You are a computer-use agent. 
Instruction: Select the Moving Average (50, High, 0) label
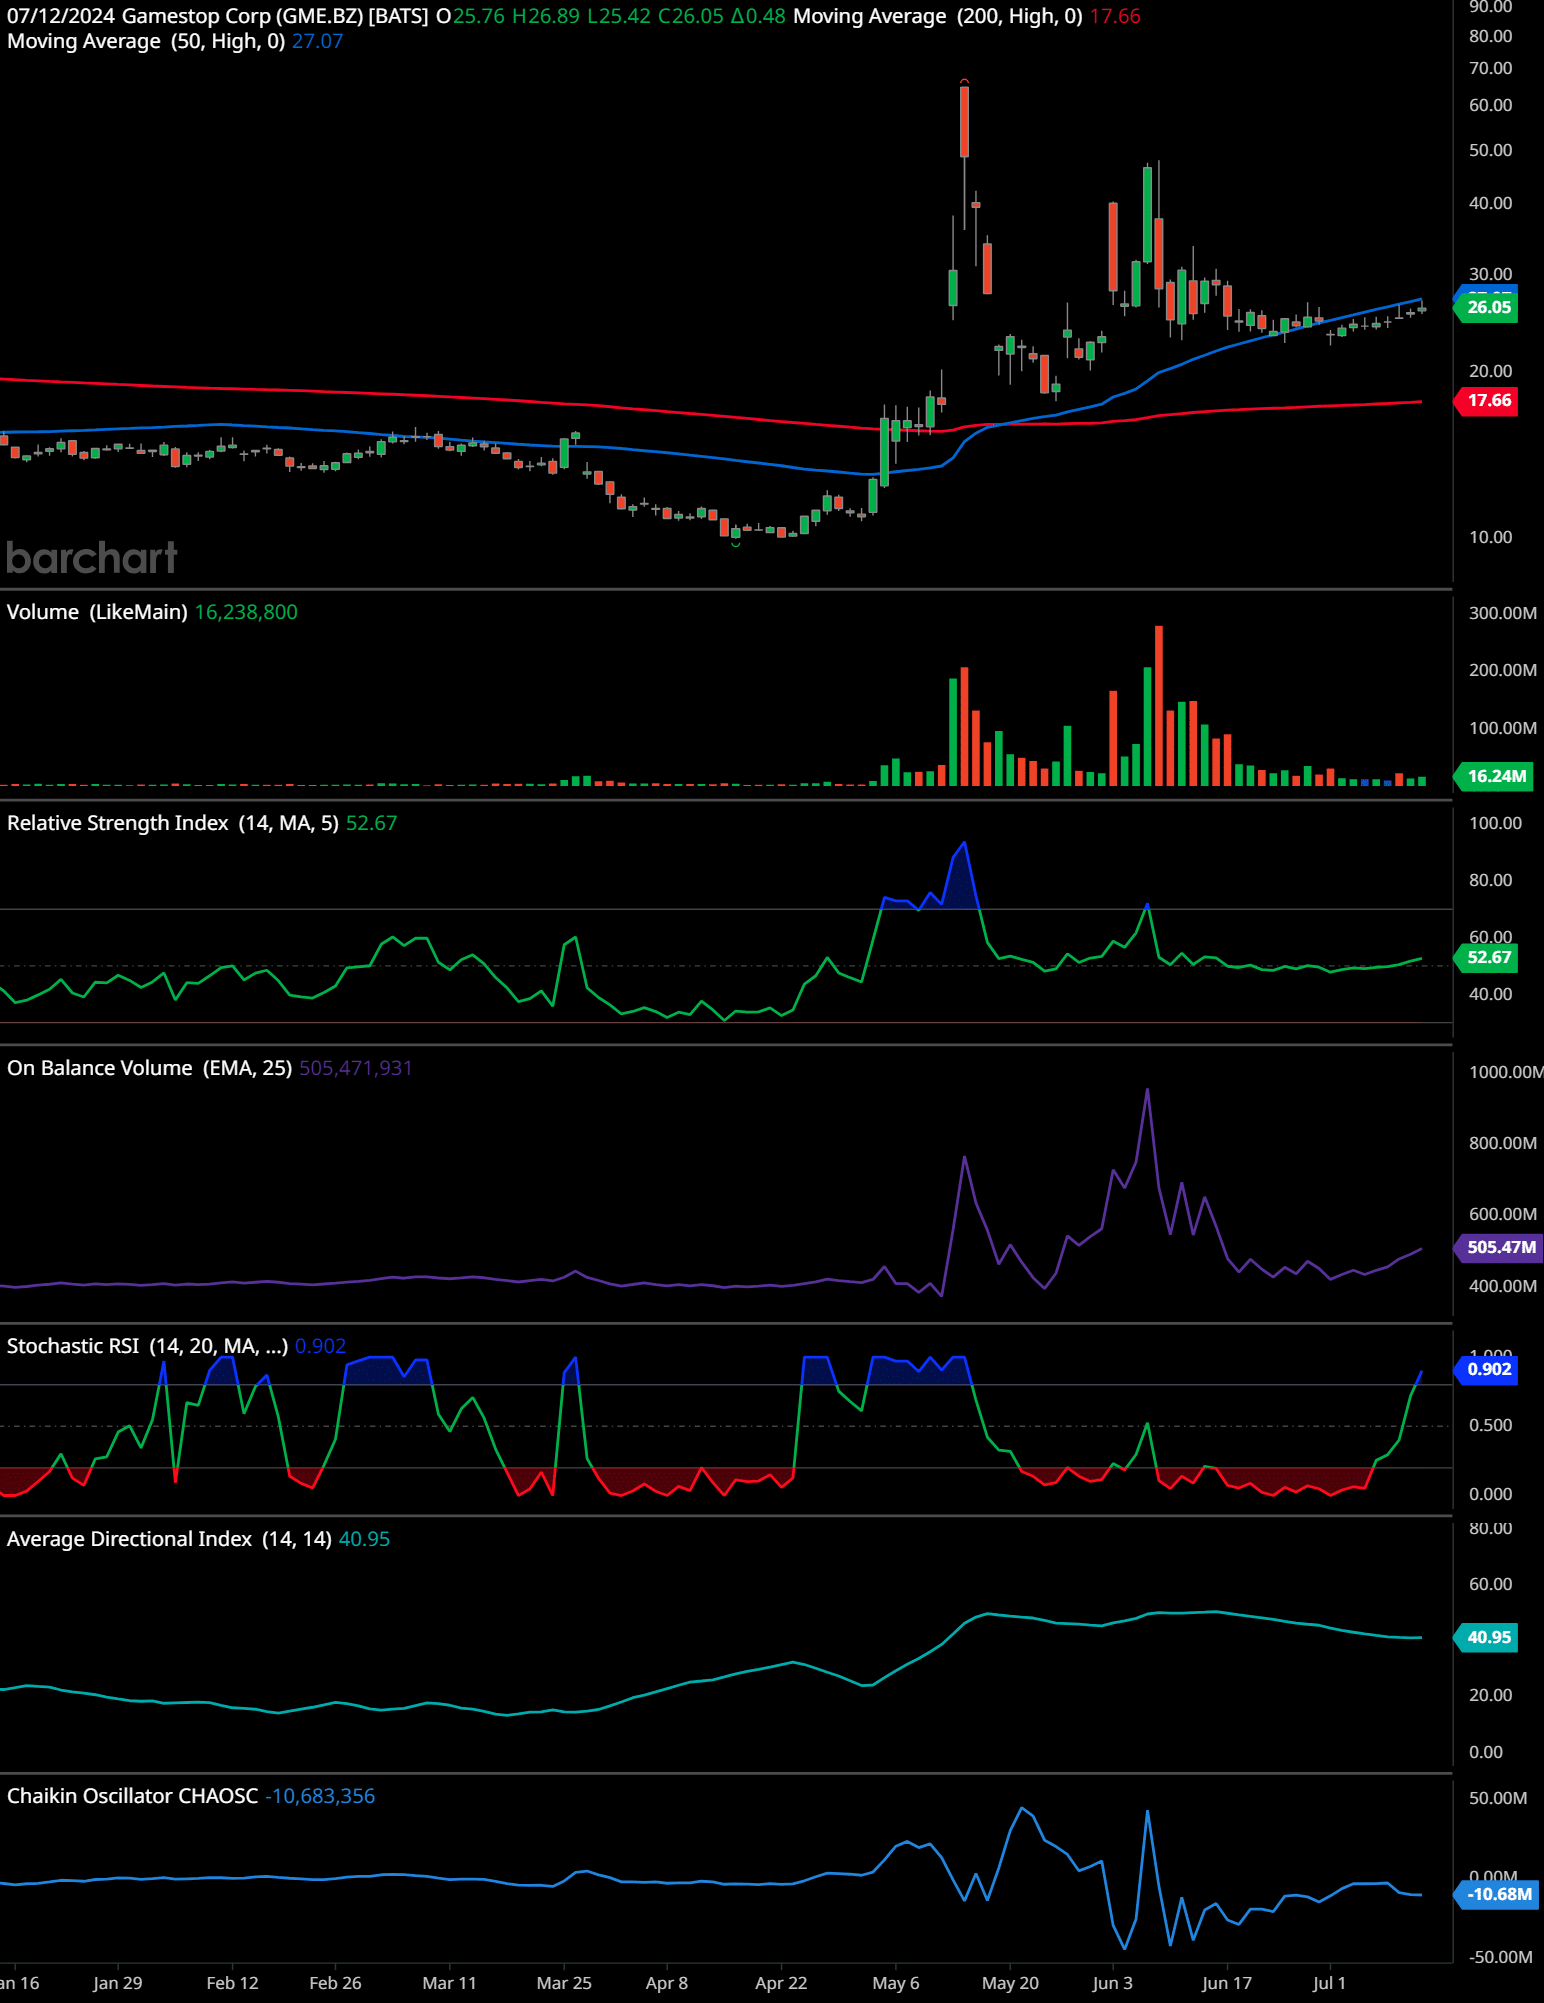(x=146, y=41)
